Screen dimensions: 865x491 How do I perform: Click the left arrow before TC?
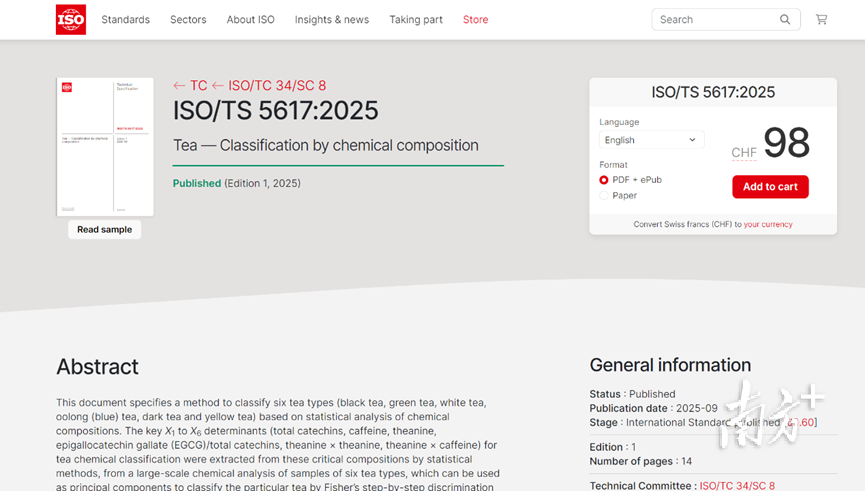coord(179,86)
